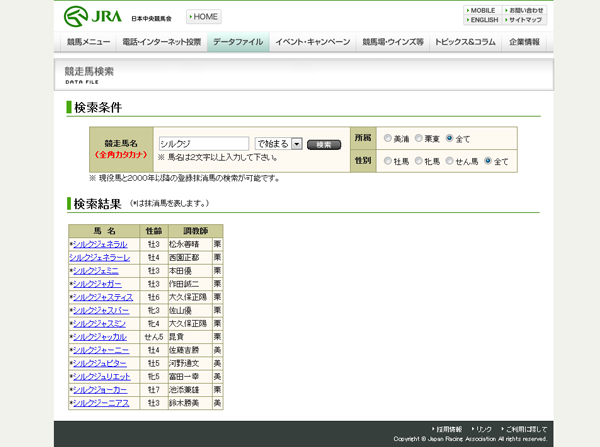Open the ご利用に関して footer link
Screen dimensions: 600x447
[x=524, y=429]
